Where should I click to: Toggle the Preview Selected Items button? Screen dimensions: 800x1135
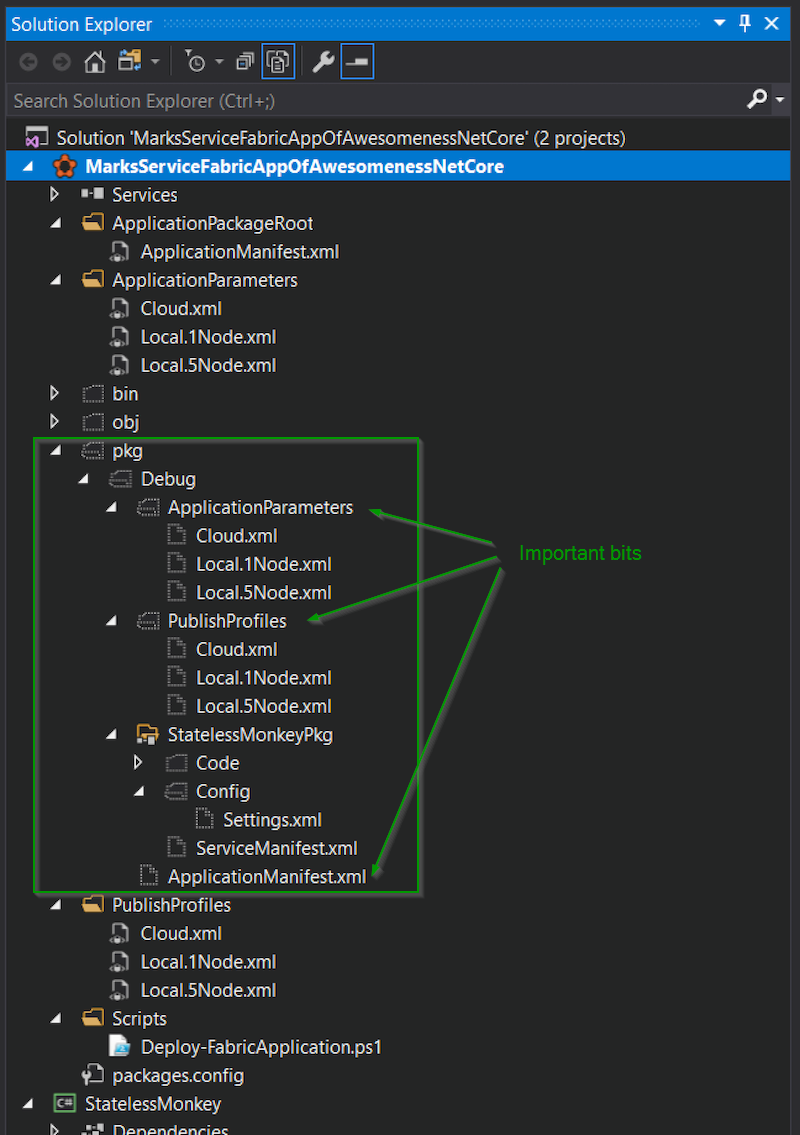click(357, 62)
